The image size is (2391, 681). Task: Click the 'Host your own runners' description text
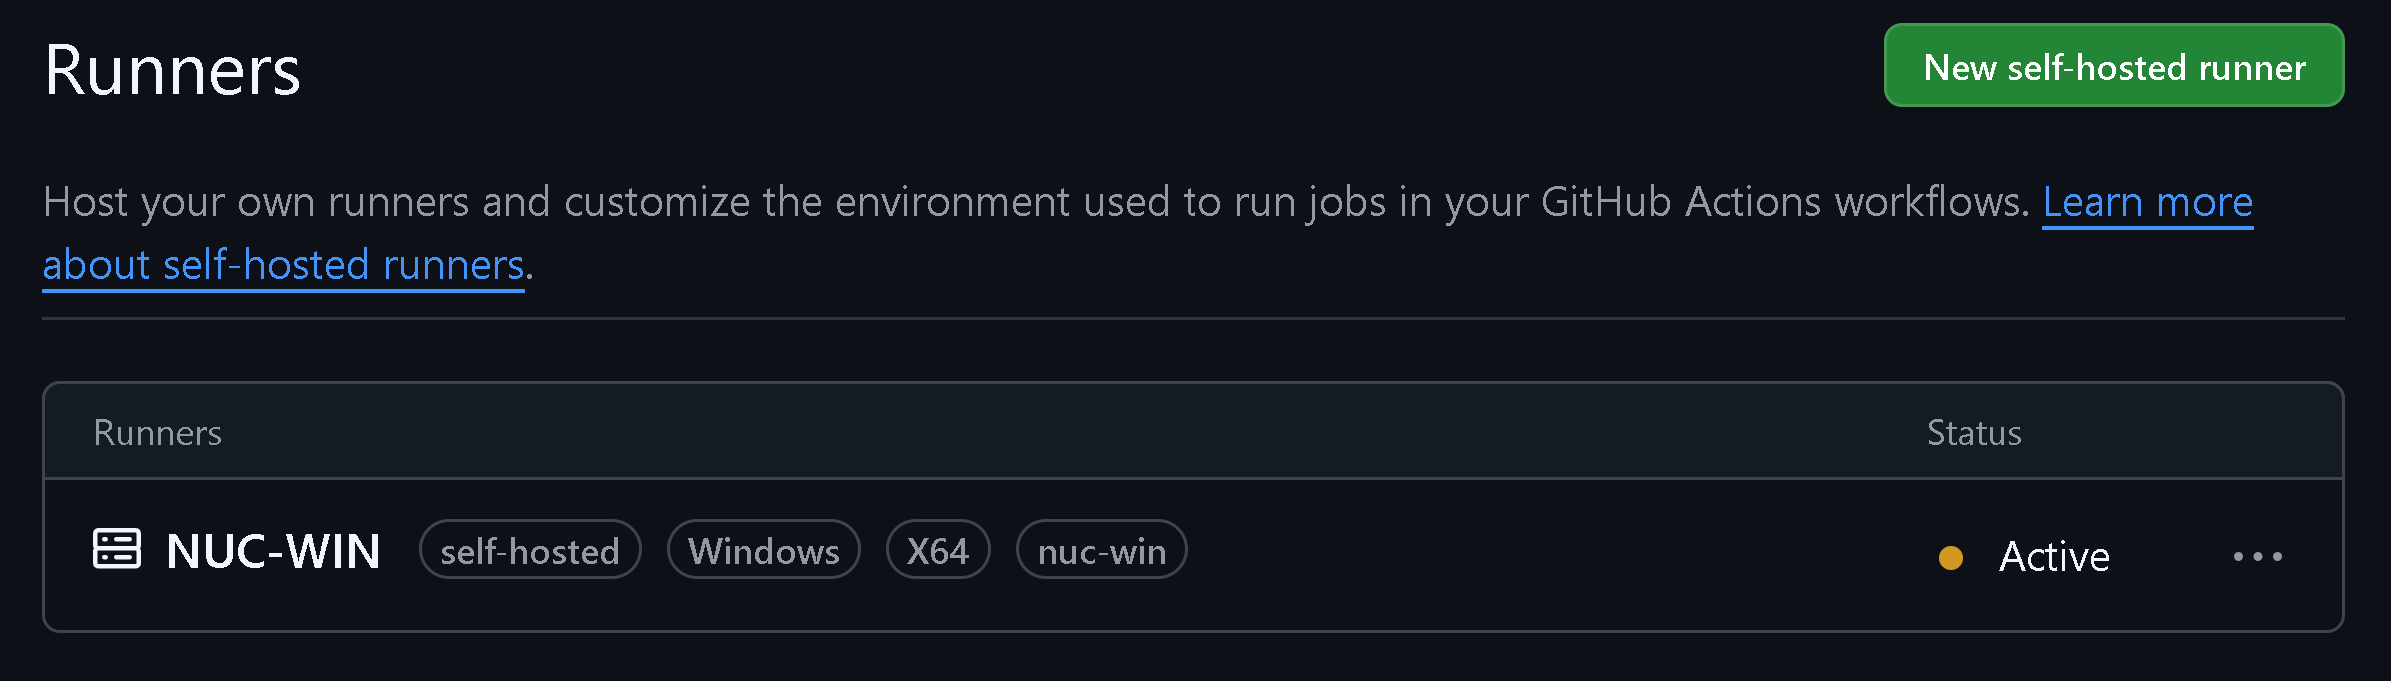(x=255, y=202)
